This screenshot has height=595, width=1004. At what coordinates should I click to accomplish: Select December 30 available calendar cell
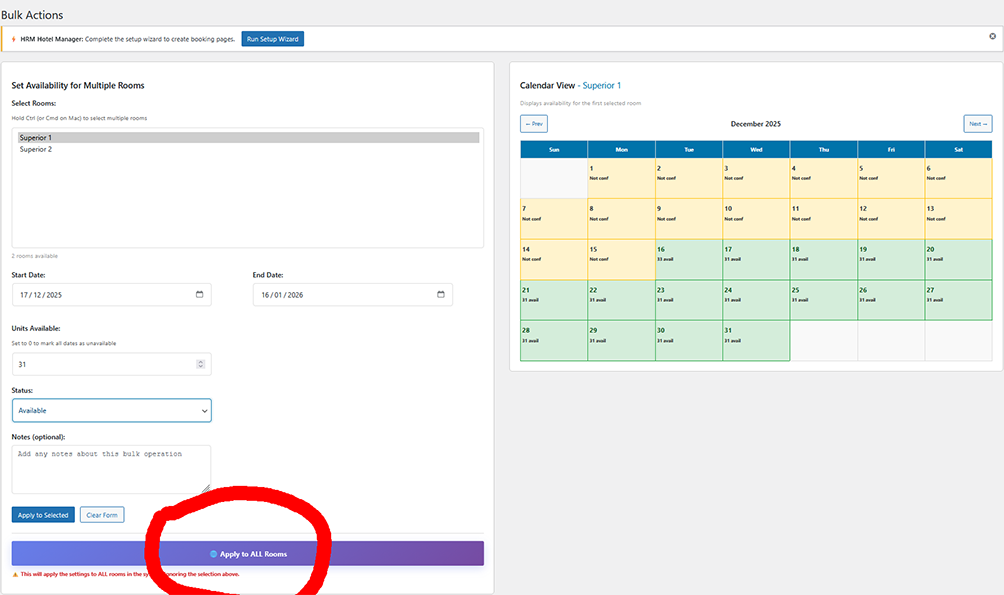pyautogui.click(x=689, y=341)
